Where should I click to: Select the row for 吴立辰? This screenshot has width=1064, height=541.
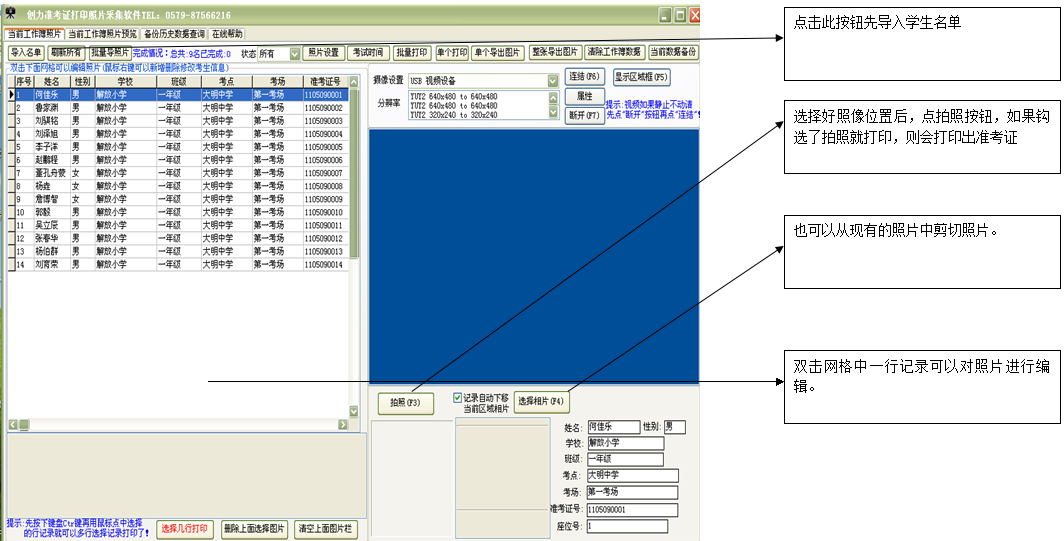178,225
